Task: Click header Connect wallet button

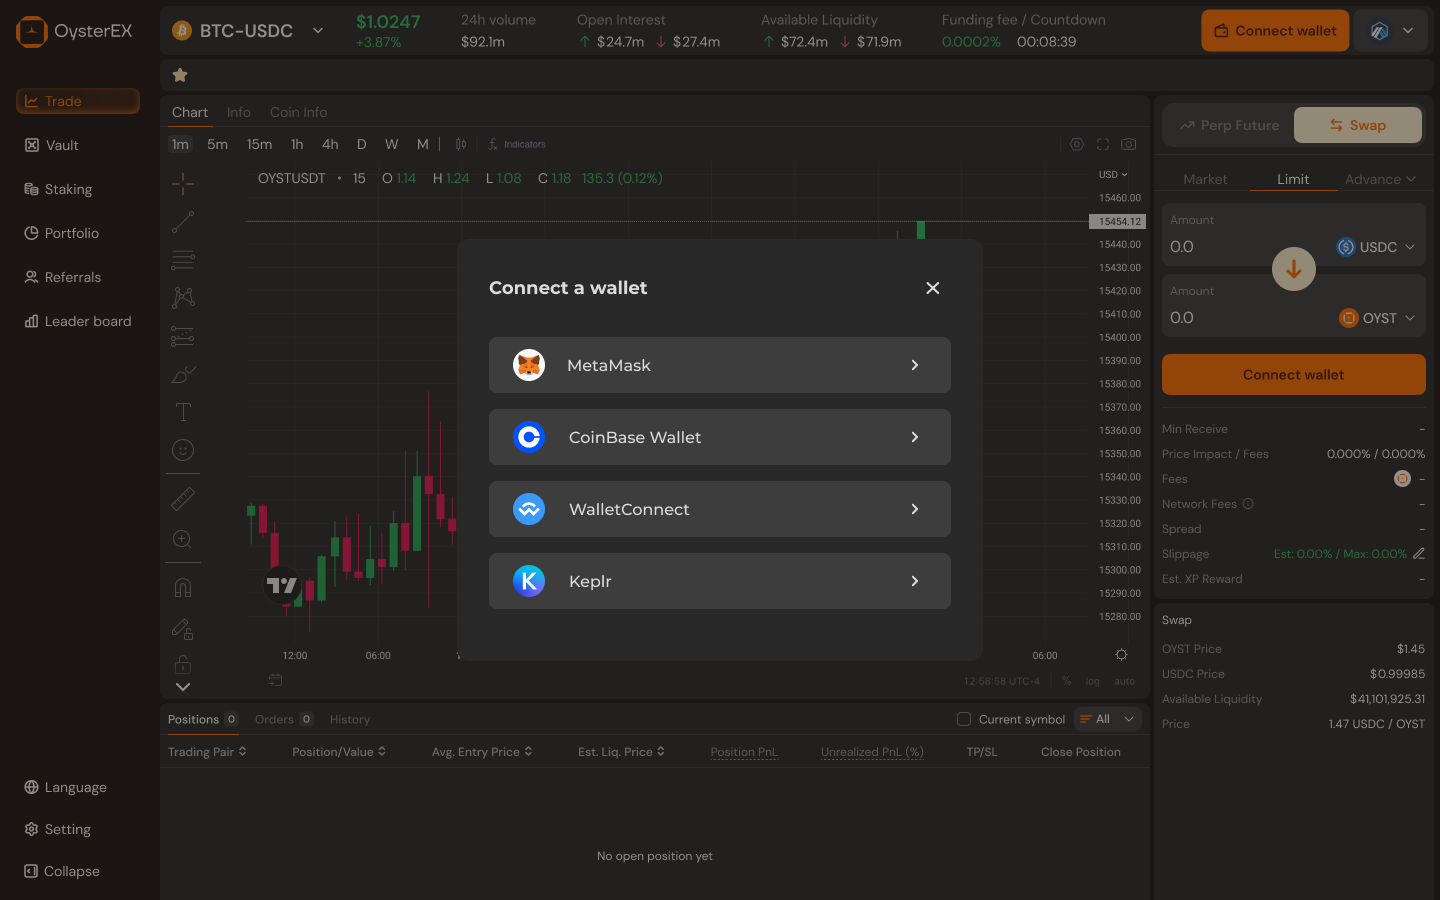Action: click(x=1275, y=31)
